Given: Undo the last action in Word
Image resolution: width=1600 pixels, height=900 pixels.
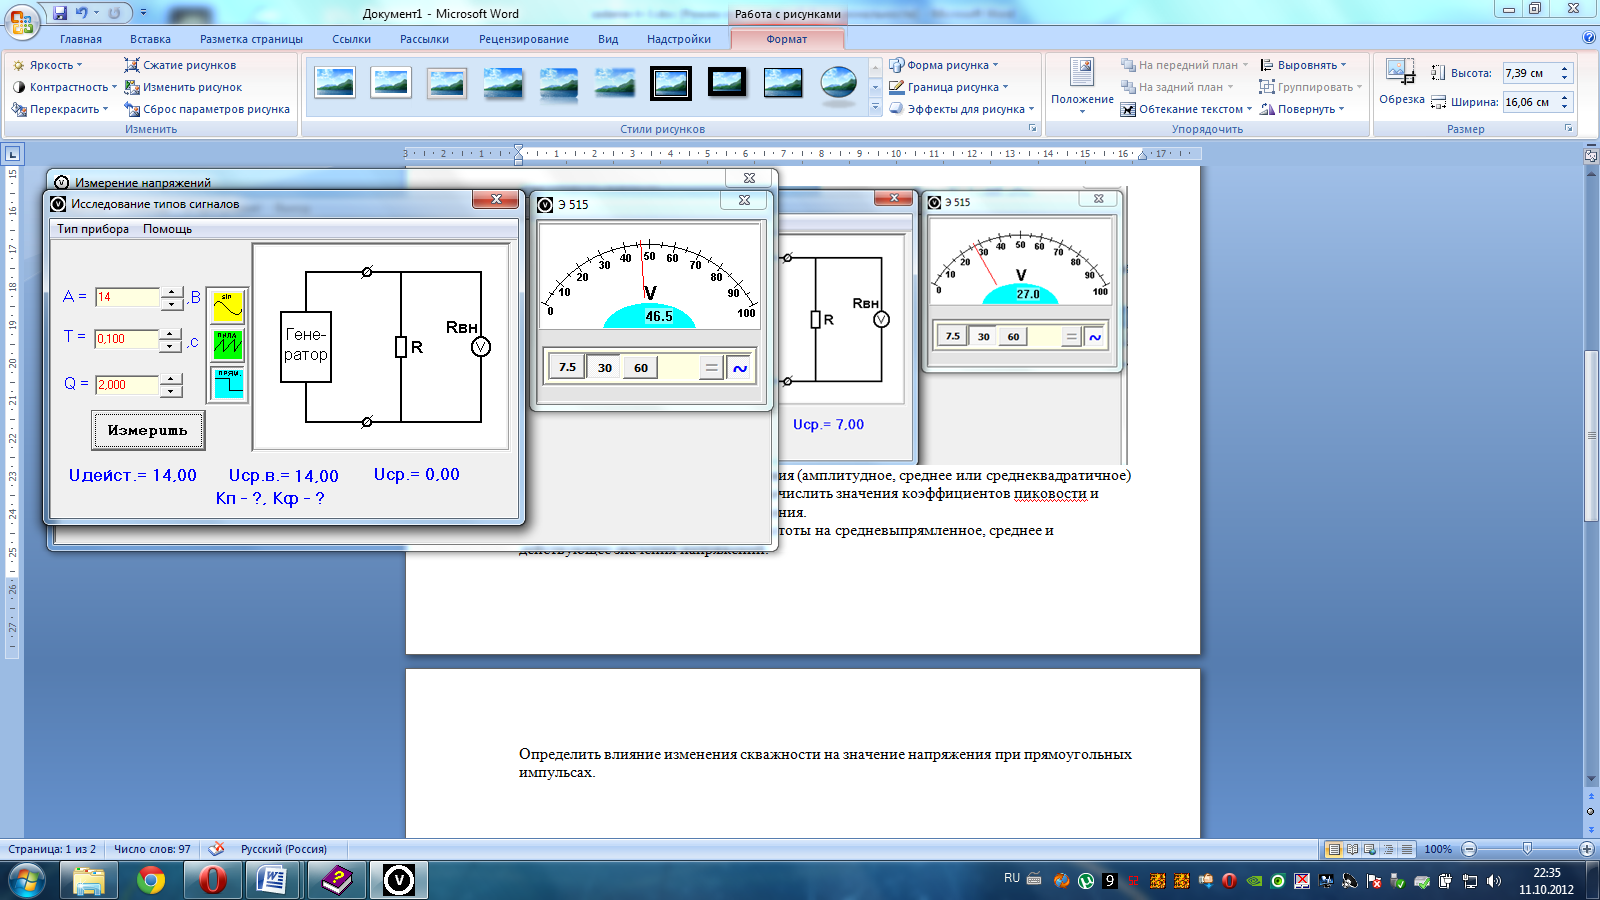Looking at the screenshot, I should coord(82,13).
